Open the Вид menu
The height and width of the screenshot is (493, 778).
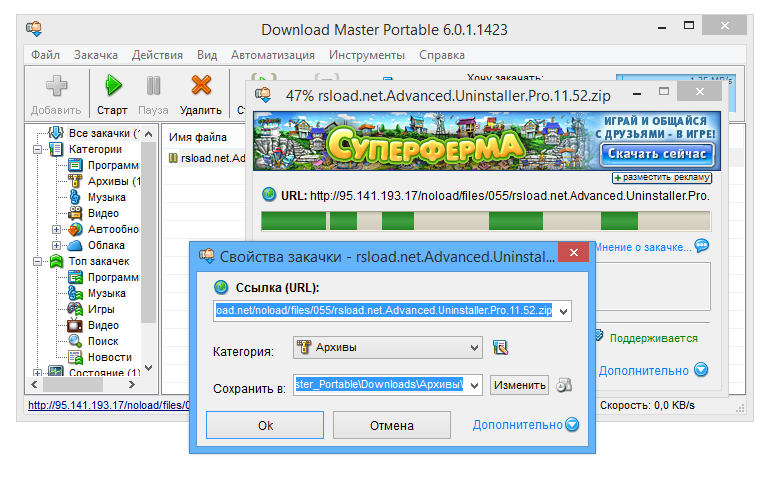207,55
